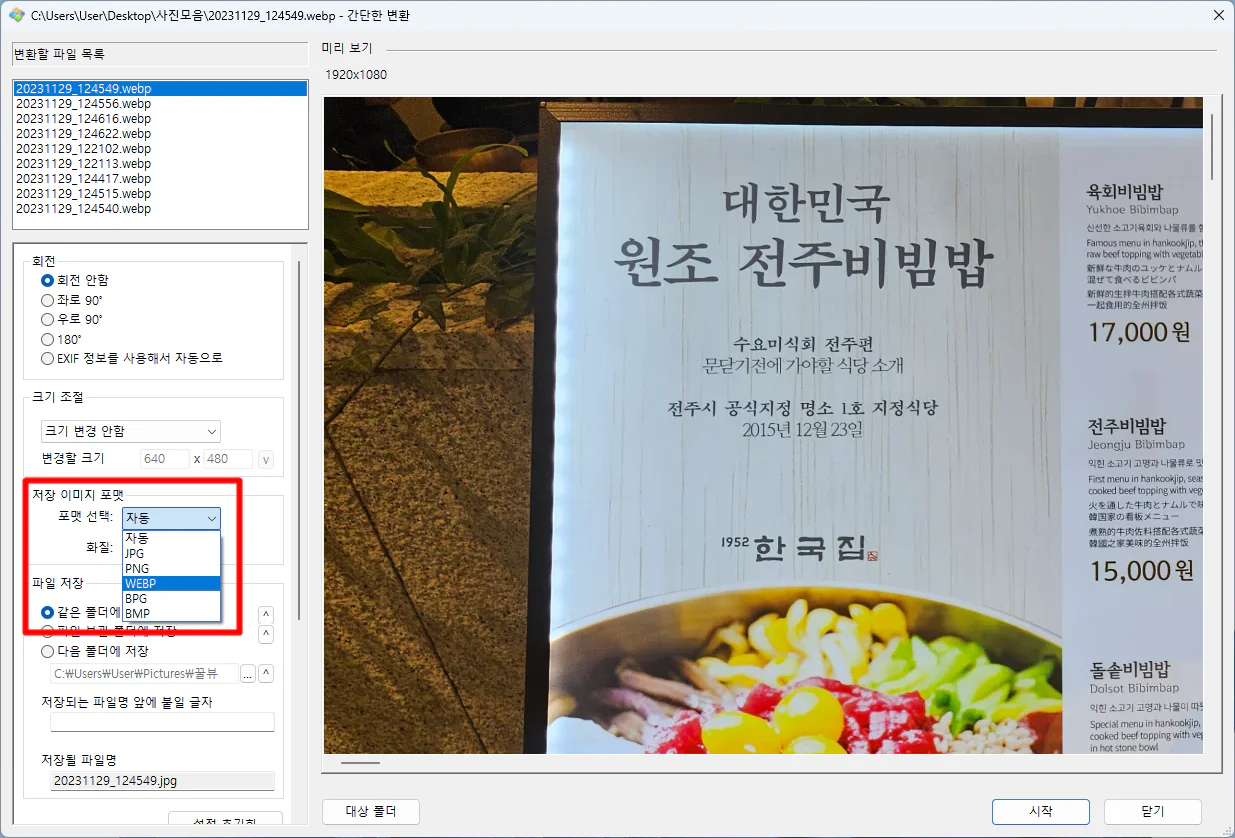Screen dimensions: 1235x838
Task: Choose JPG from the format list
Action: tap(171, 553)
